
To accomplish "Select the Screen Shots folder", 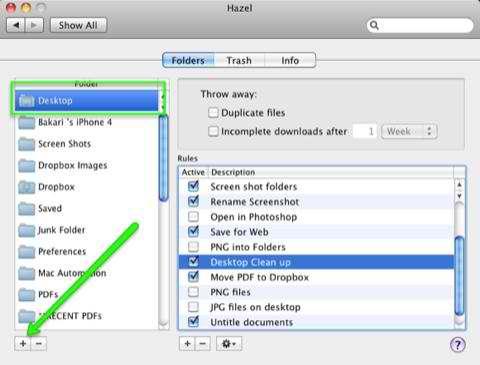I will [x=87, y=144].
